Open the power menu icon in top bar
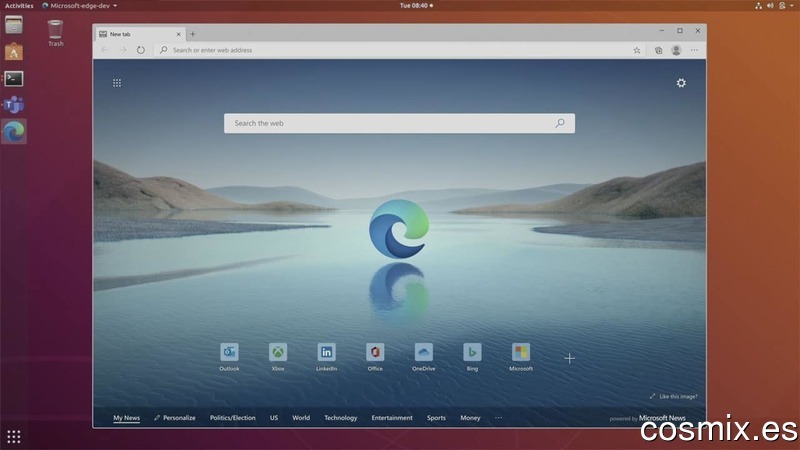 pos(782,6)
